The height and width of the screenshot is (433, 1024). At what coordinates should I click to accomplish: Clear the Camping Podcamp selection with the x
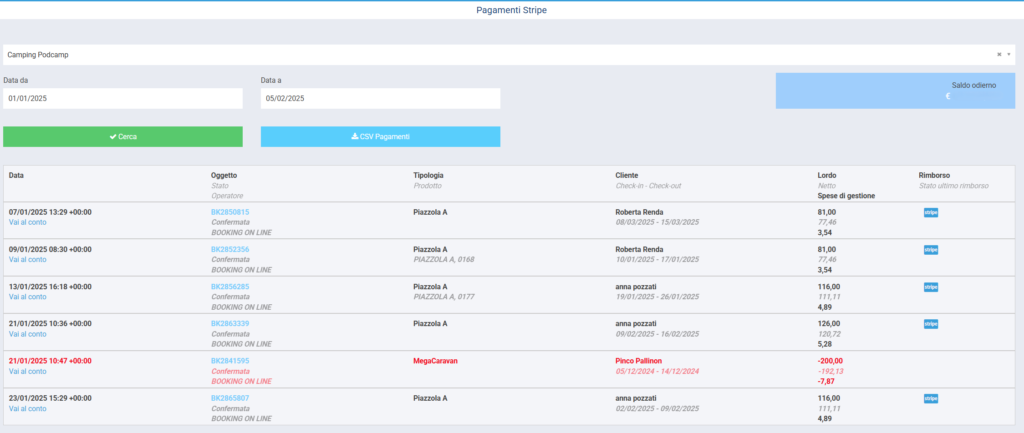(999, 55)
